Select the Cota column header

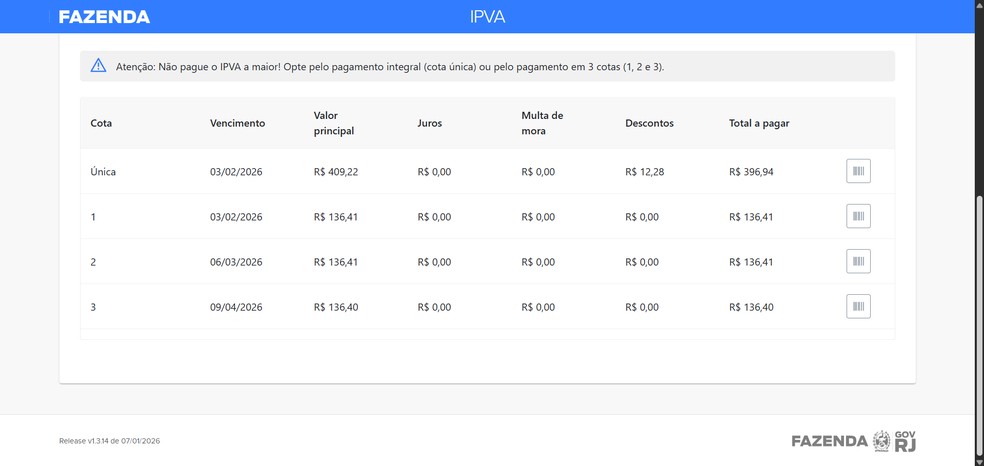[101, 123]
